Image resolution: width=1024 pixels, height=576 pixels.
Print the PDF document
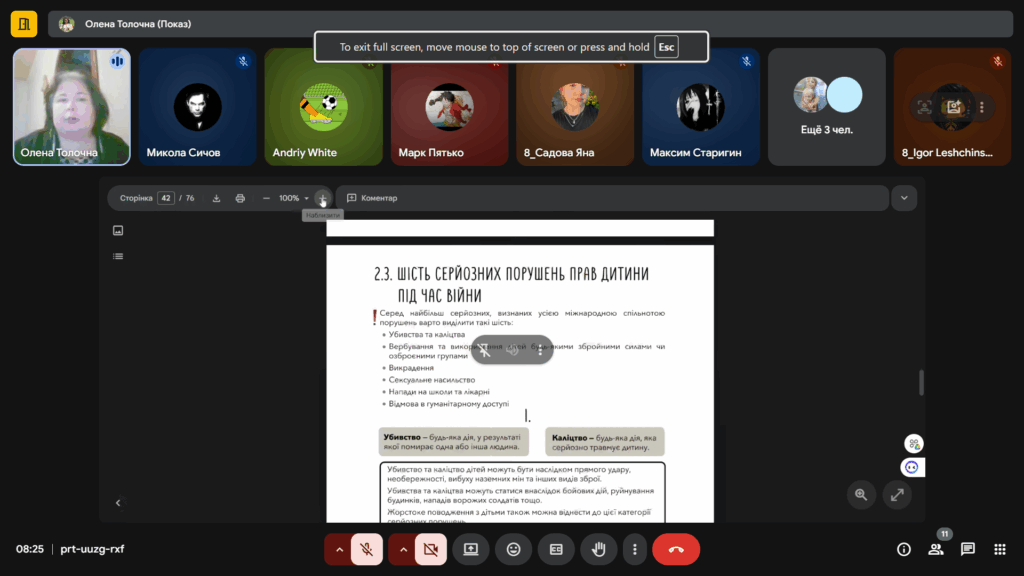240,198
